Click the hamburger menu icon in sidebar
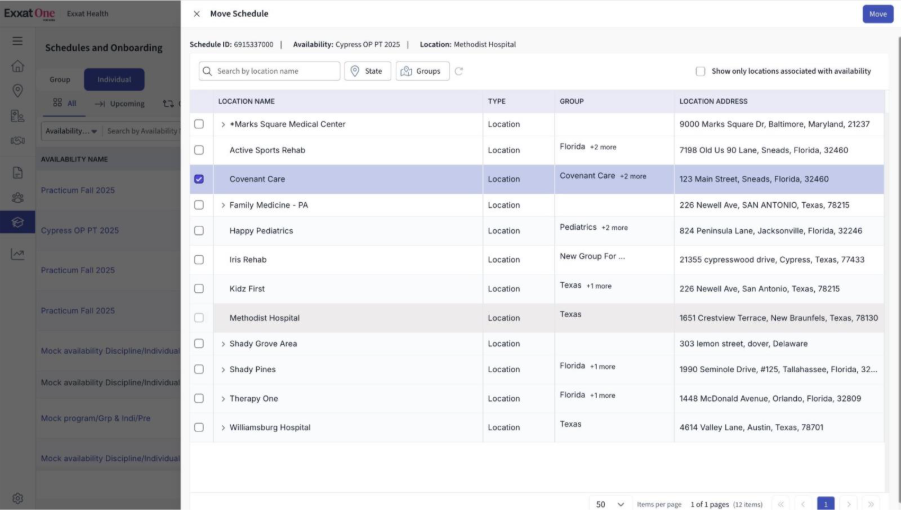901x510 pixels. point(17,41)
